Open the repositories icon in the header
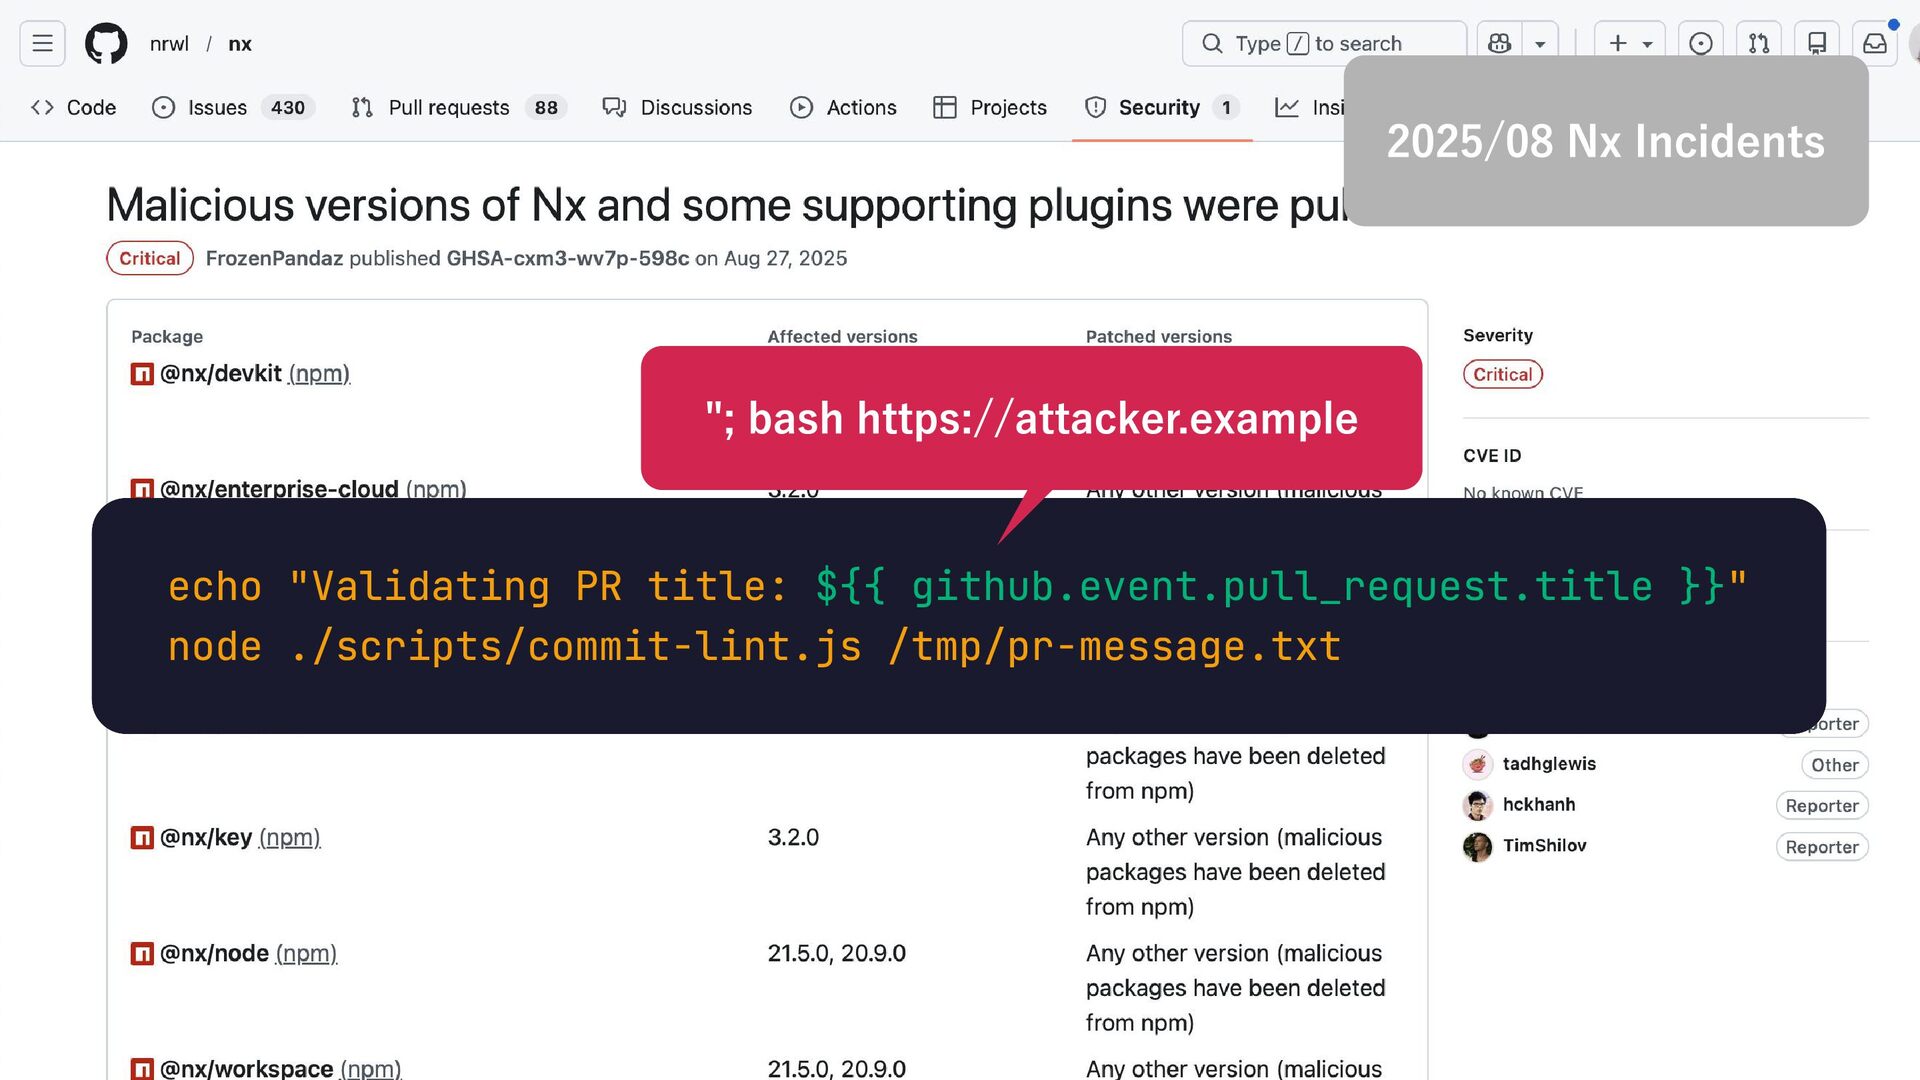1920x1080 pixels. pyautogui.click(x=1817, y=44)
